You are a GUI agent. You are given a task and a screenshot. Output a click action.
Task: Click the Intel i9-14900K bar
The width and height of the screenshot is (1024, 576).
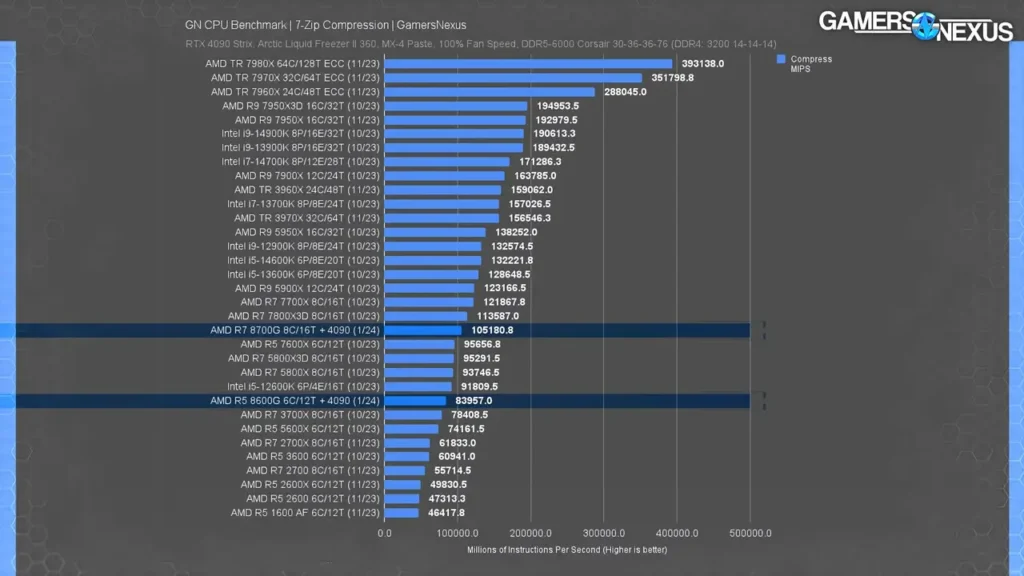click(454, 134)
